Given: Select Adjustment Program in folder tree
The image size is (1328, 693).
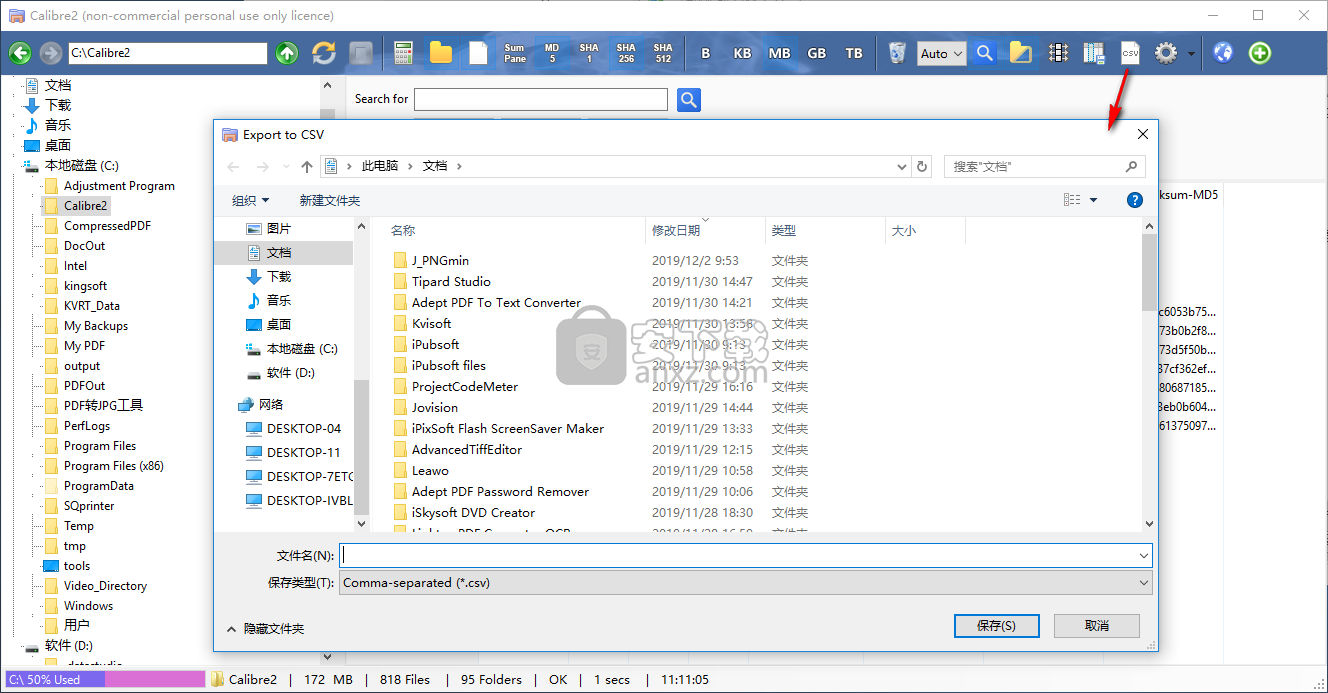Looking at the screenshot, I should coord(119,186).
